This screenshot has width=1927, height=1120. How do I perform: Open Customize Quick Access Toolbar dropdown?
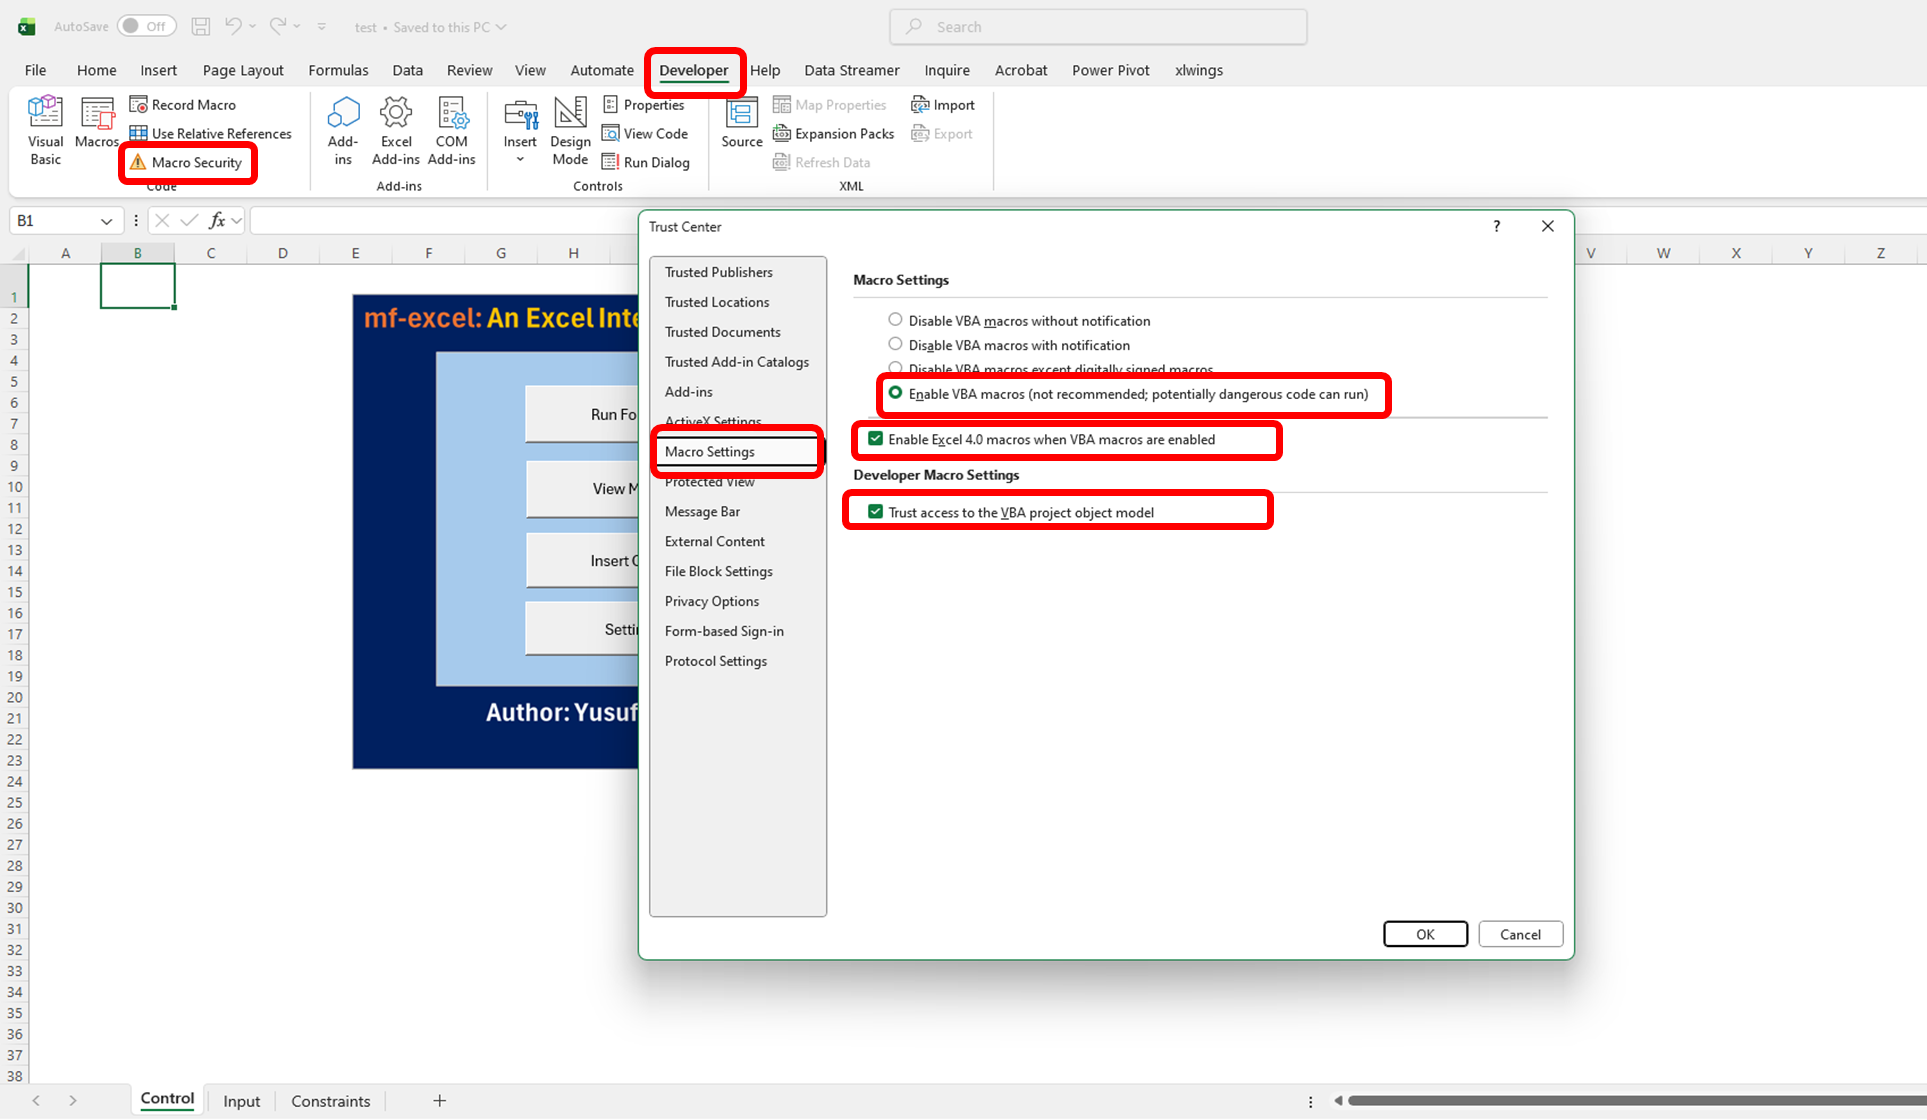pos(322,27)
